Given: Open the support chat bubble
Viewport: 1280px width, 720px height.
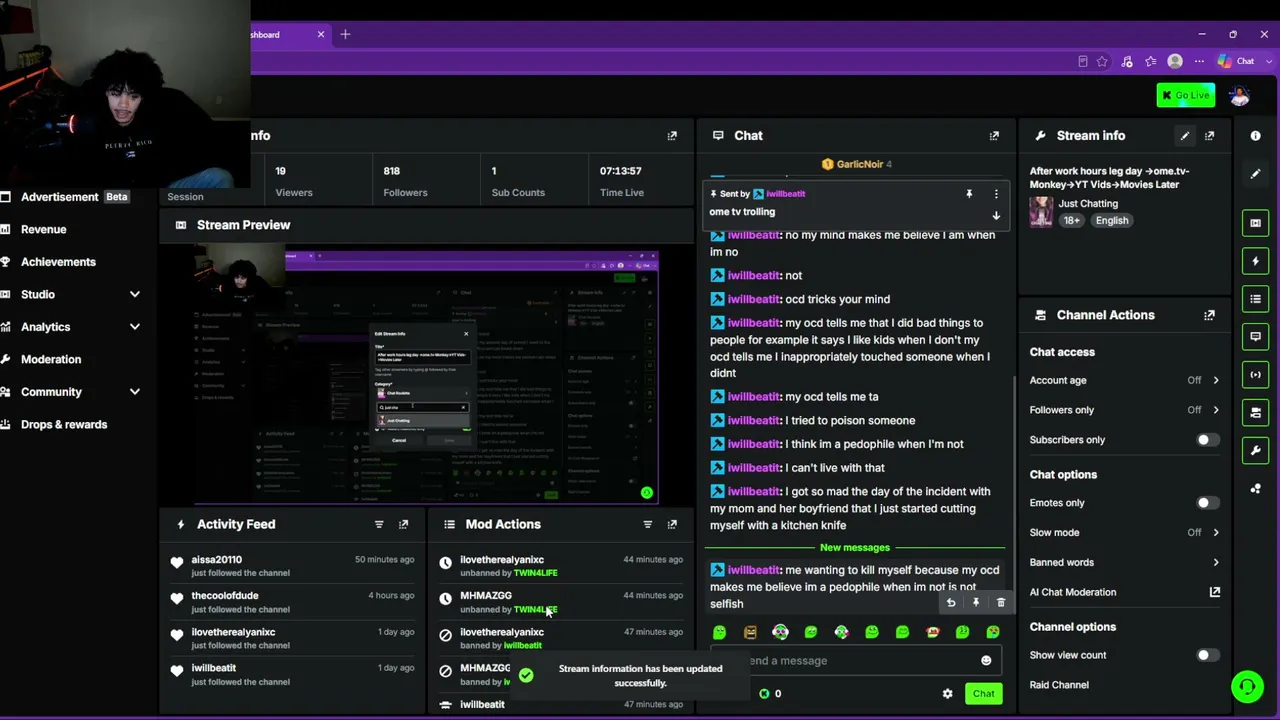Looking at the screenshot, I should coord(1247,687).
